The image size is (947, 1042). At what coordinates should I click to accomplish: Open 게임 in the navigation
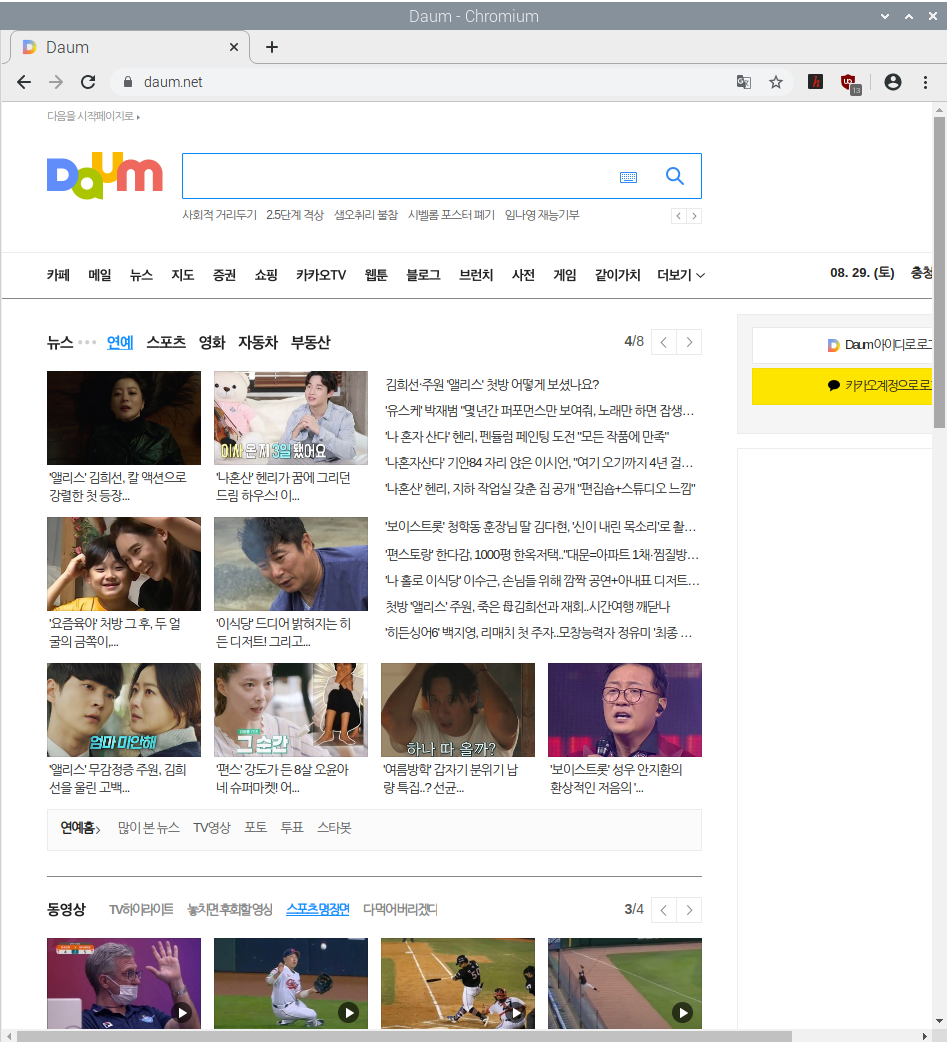pyautogui.click(x=565, y=274)
